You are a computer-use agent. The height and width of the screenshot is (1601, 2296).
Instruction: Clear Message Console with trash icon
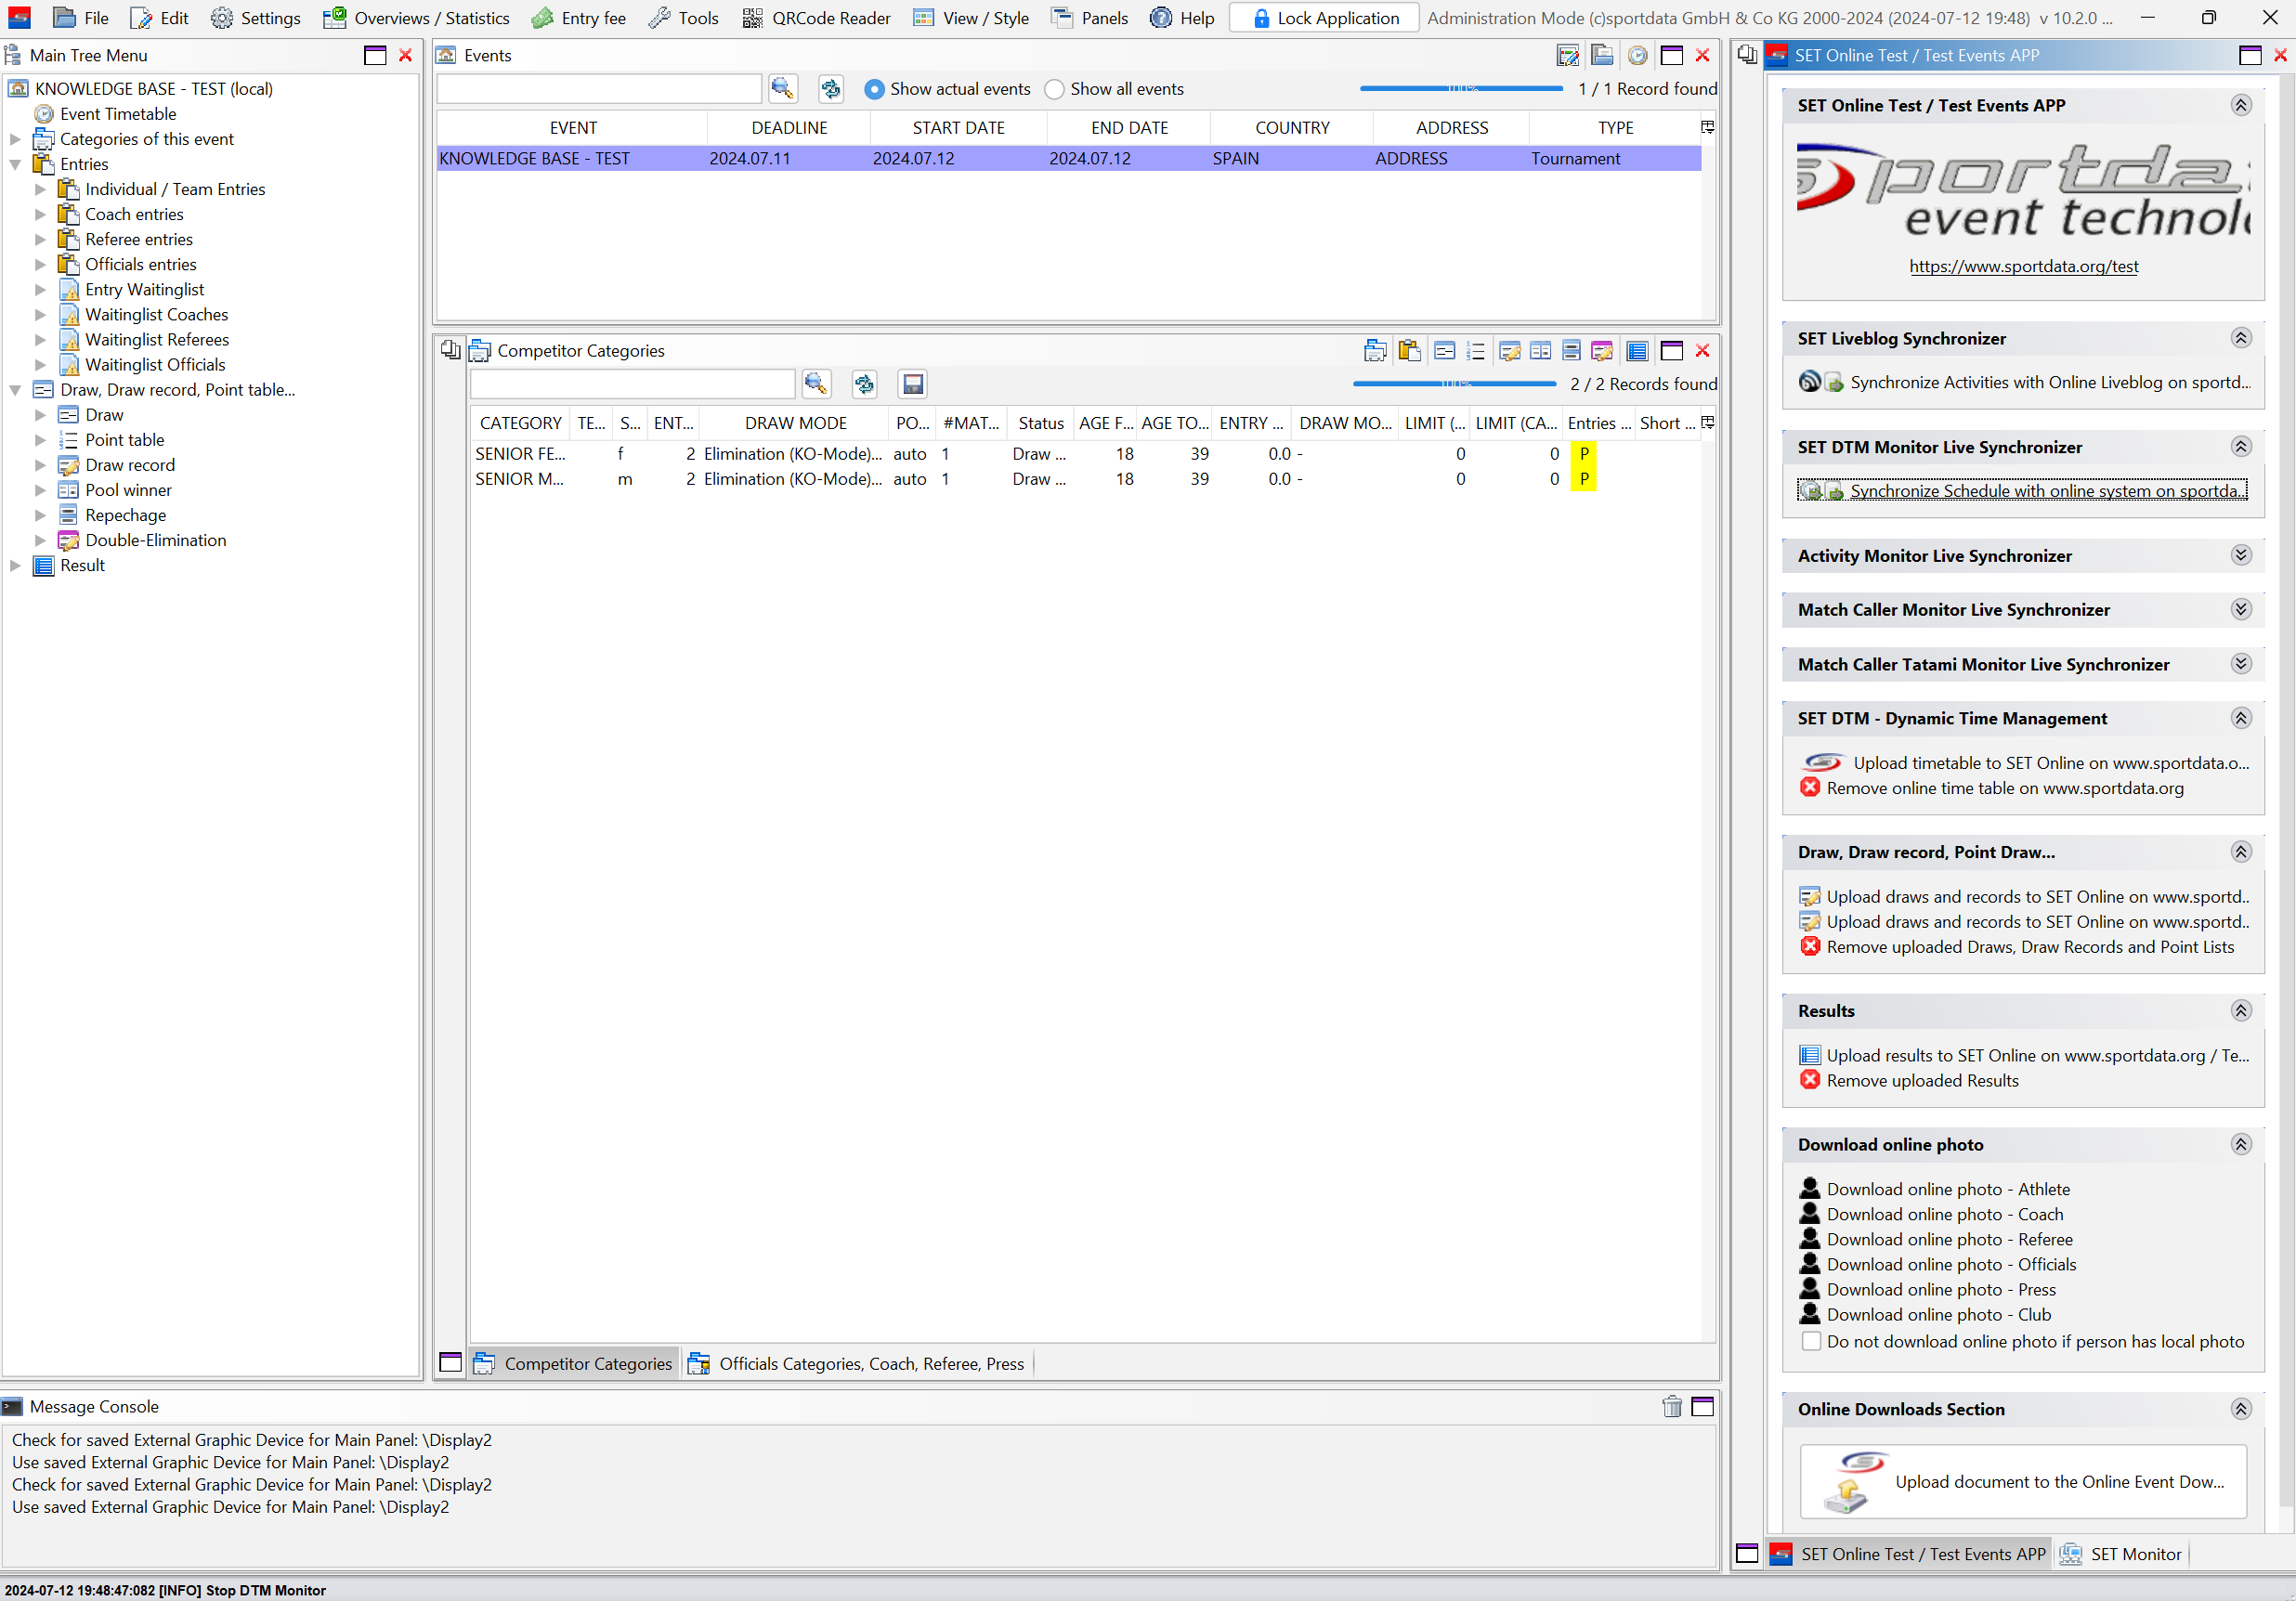pyautogui.click(x=1672, y=1406)
